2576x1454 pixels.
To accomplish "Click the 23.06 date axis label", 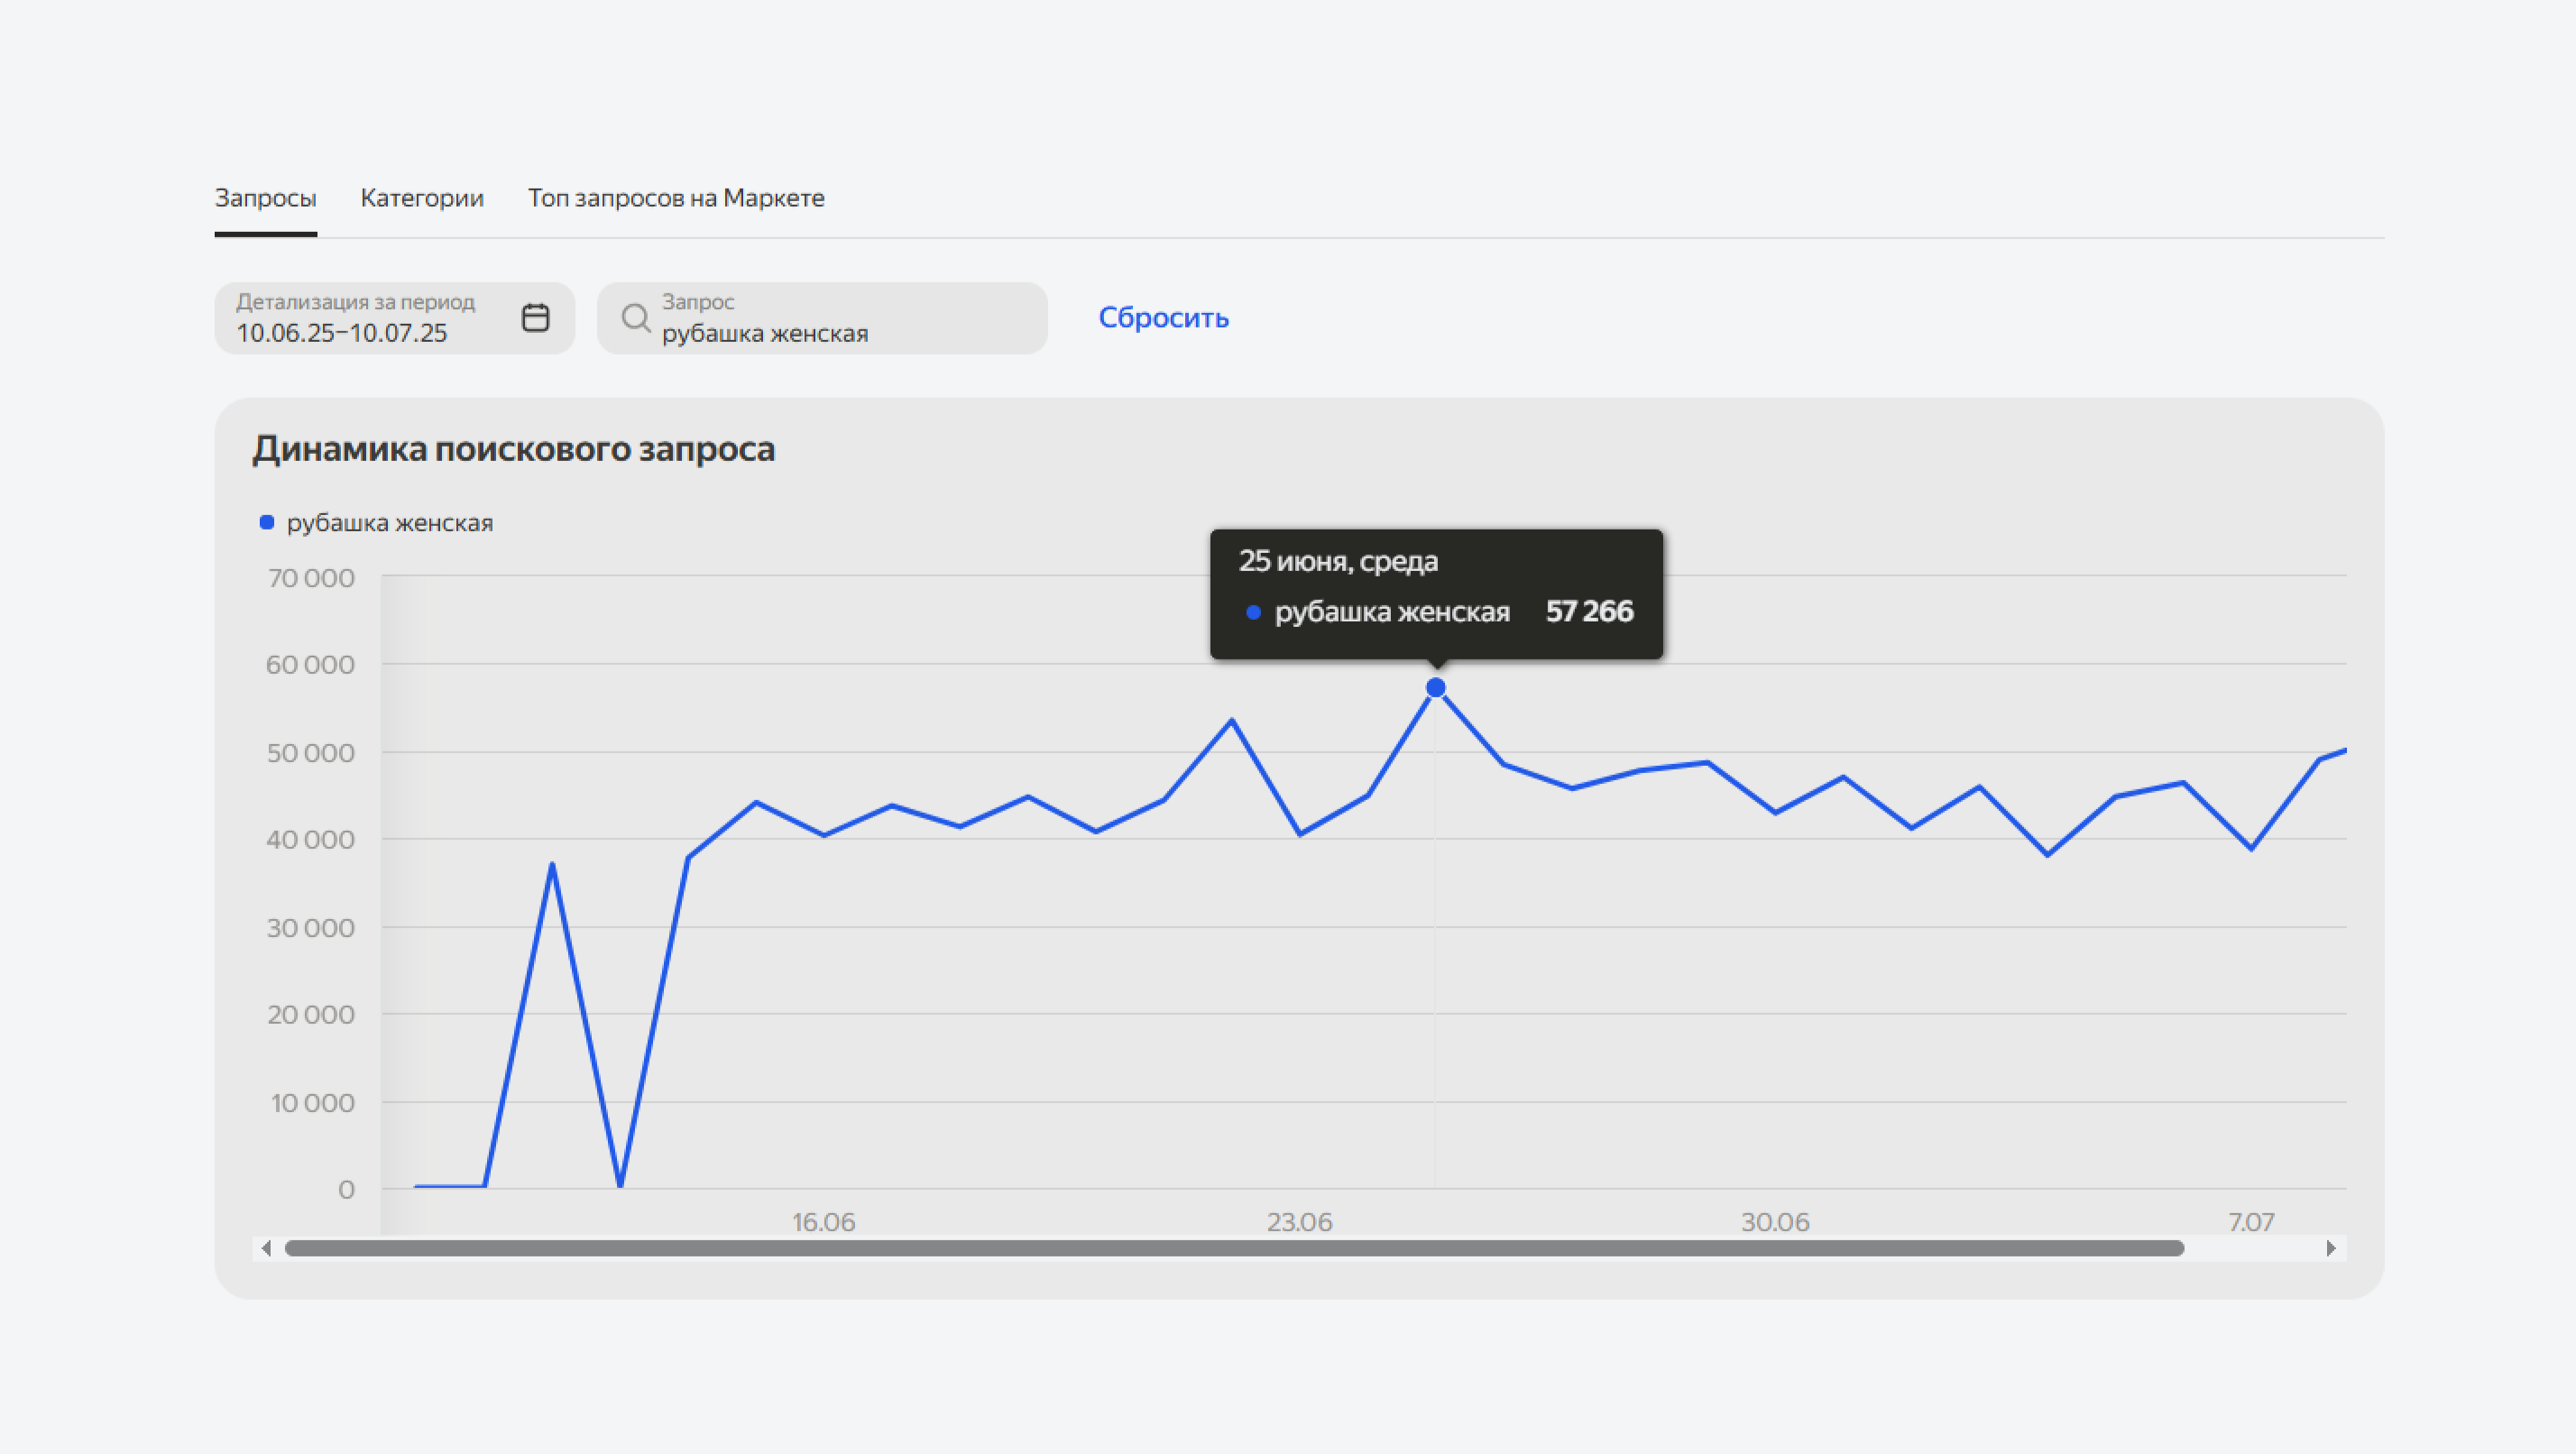I will [x=1299, y=1222].
